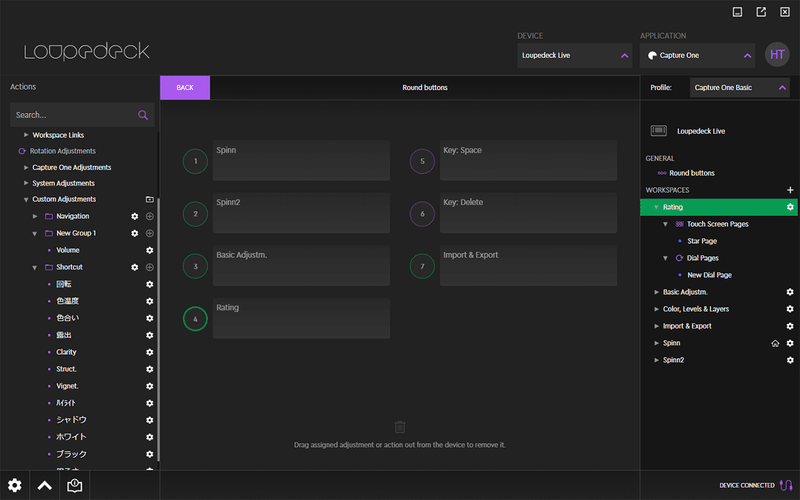Select round button 7 circle

pos(422,266)
